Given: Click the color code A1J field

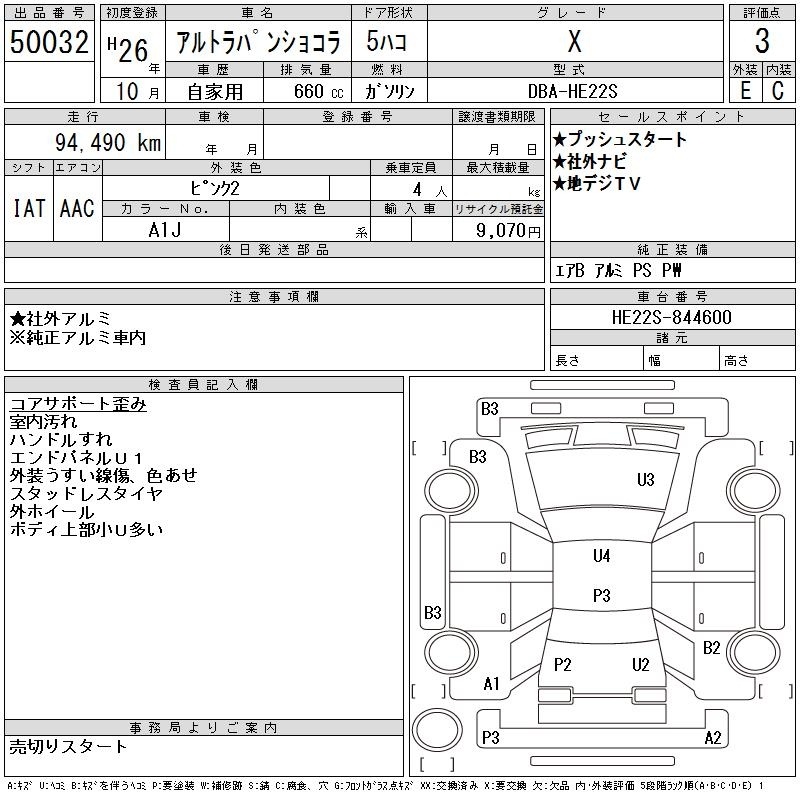Looking at the screenshot, I should tap(165, 230).
